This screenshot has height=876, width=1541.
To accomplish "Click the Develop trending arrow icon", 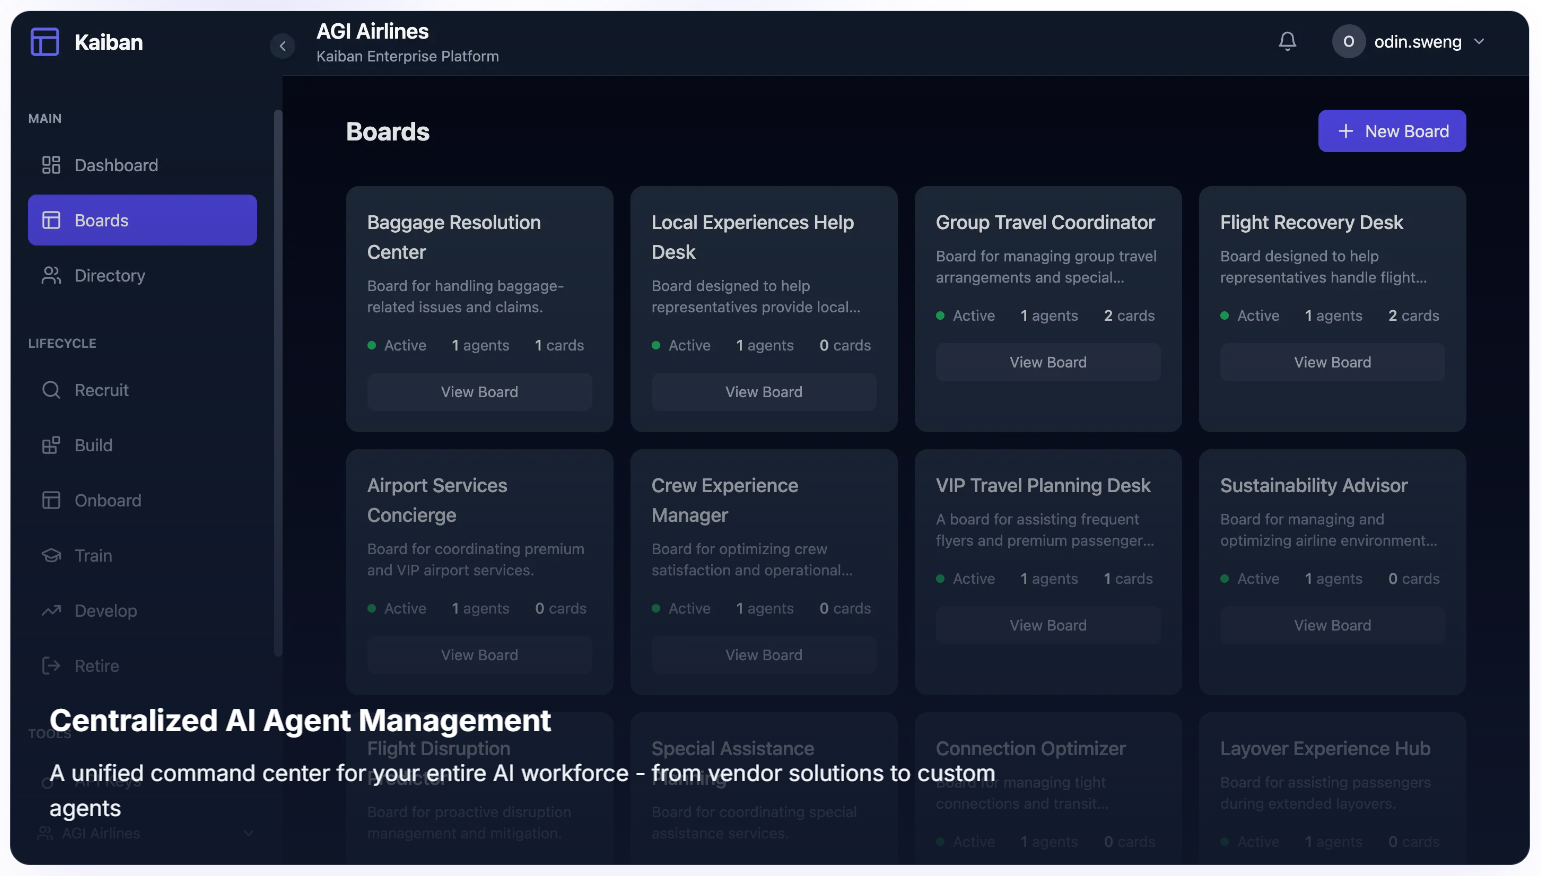I will click(51, 611).
